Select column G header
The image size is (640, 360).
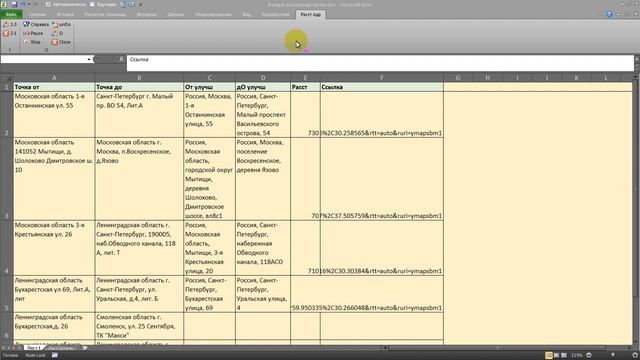(x=458, y=78)
